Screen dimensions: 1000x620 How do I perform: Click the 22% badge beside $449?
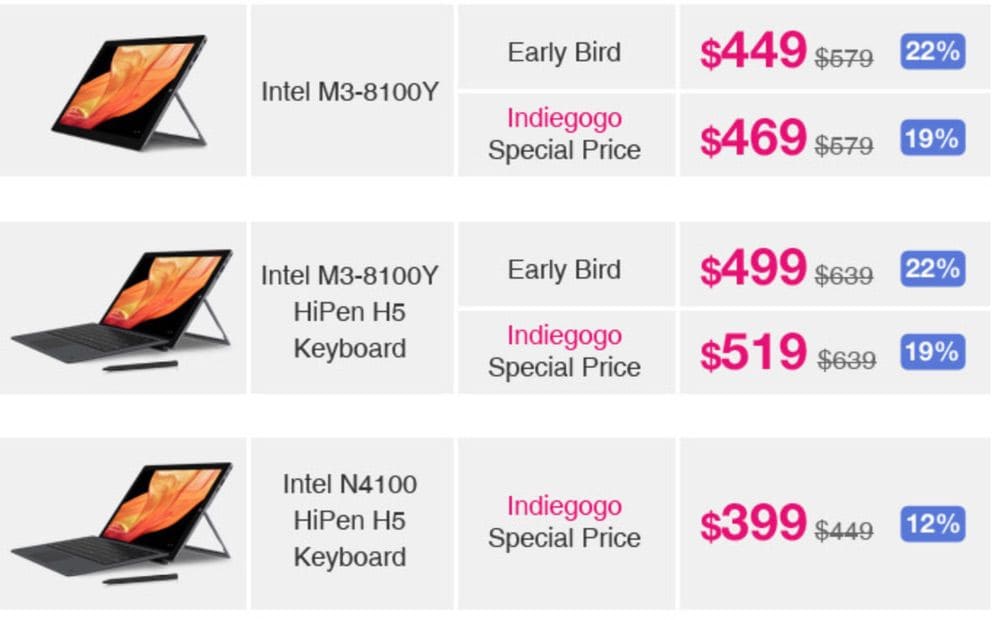pos(932,51)
